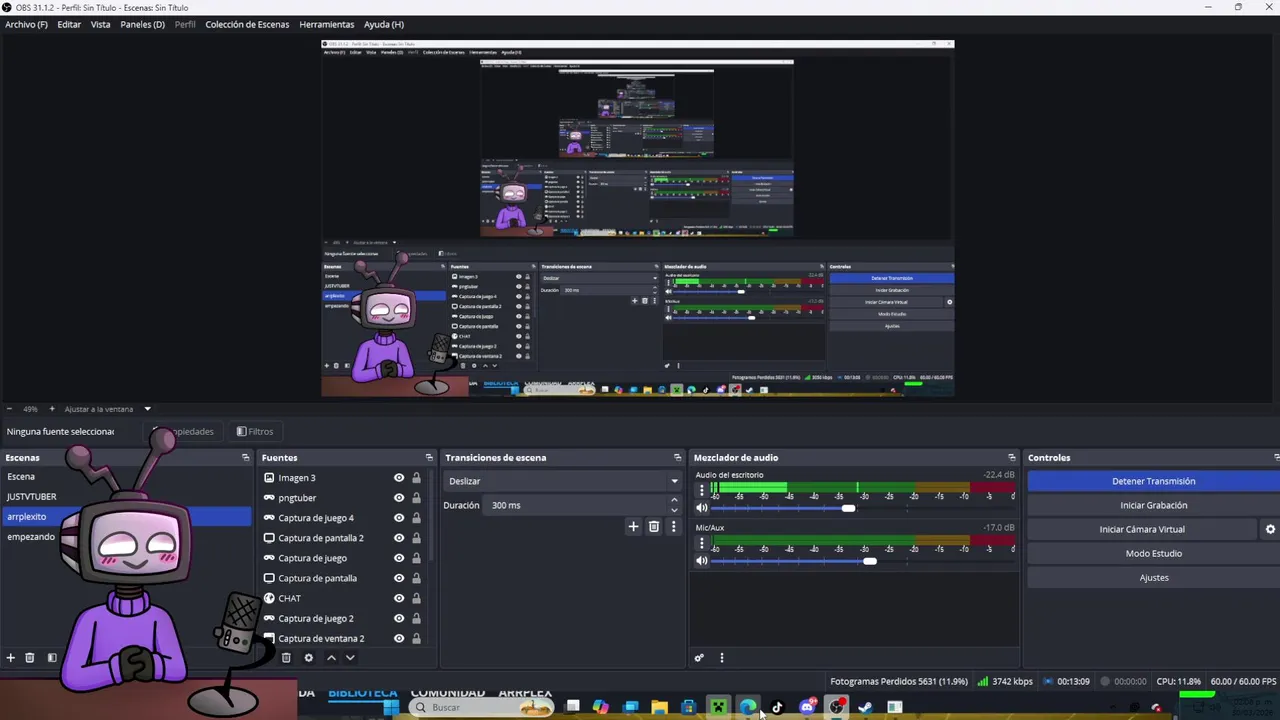This screenshot has width=1280, height=720.
Task: Open Ajustes from Controles panel
Action: pyautogui.click(x=1153, y=577)
